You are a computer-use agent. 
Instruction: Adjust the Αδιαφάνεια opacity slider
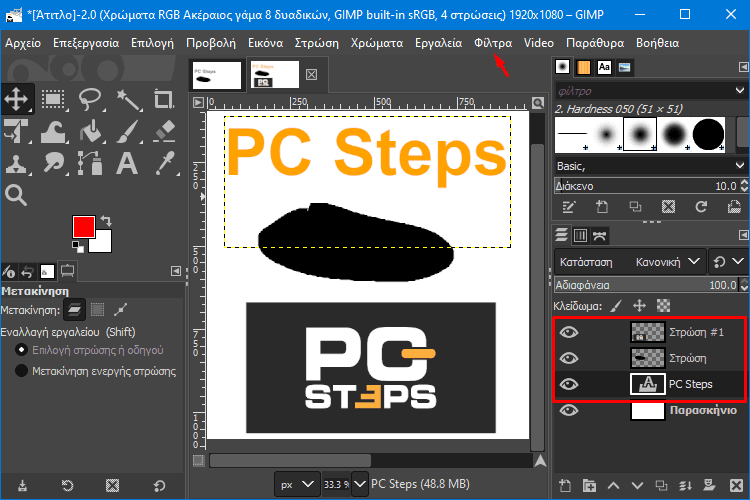(x=646, y=285)
